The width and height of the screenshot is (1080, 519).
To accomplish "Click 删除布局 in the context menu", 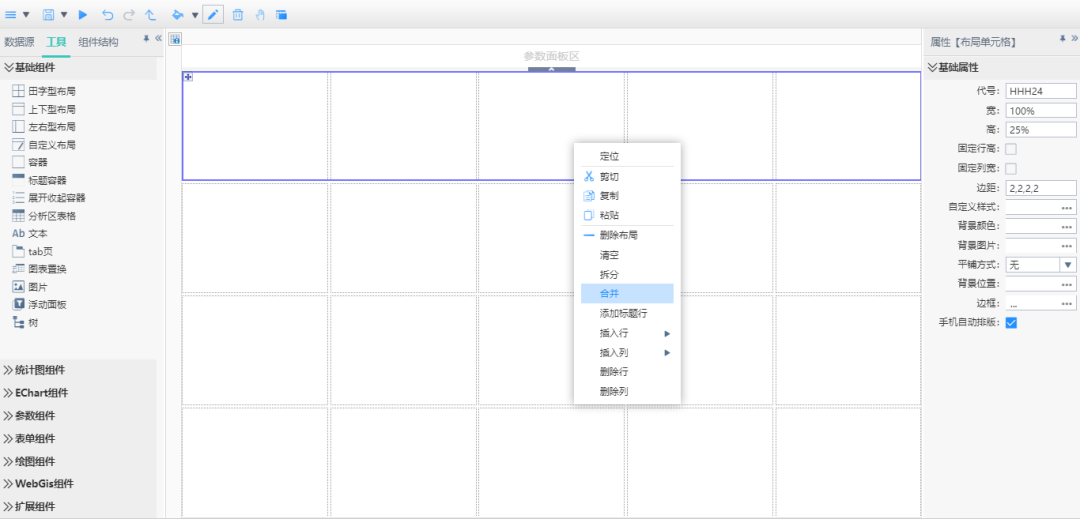I will [x=619, y=235].
